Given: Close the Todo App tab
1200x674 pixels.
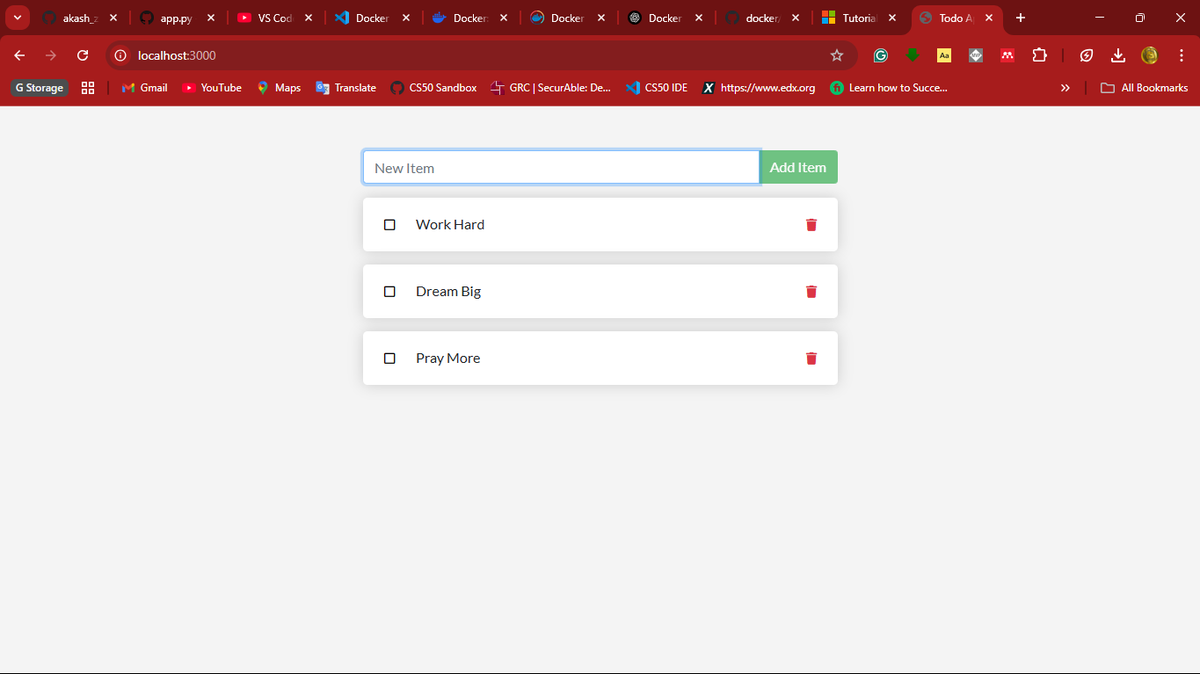Looking at the screenshot, I should (989, 18).
